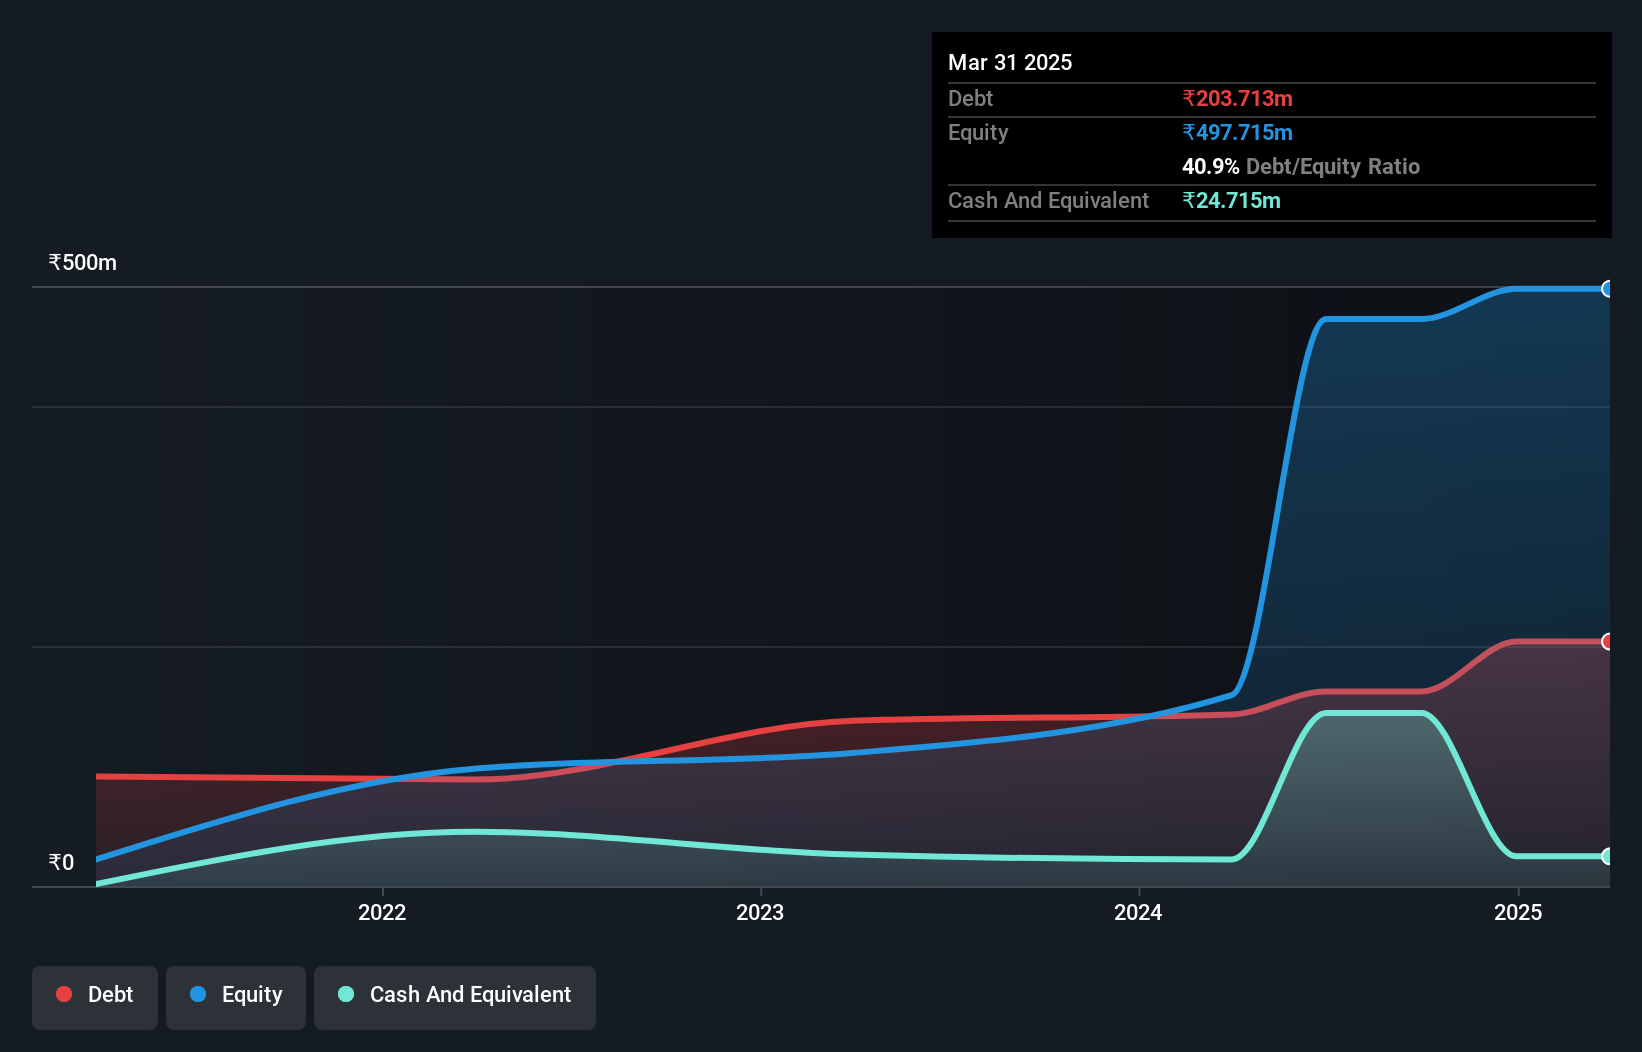Click the 2022 x-axis label
This screenshot has height=1052, width=1642.
382,912
